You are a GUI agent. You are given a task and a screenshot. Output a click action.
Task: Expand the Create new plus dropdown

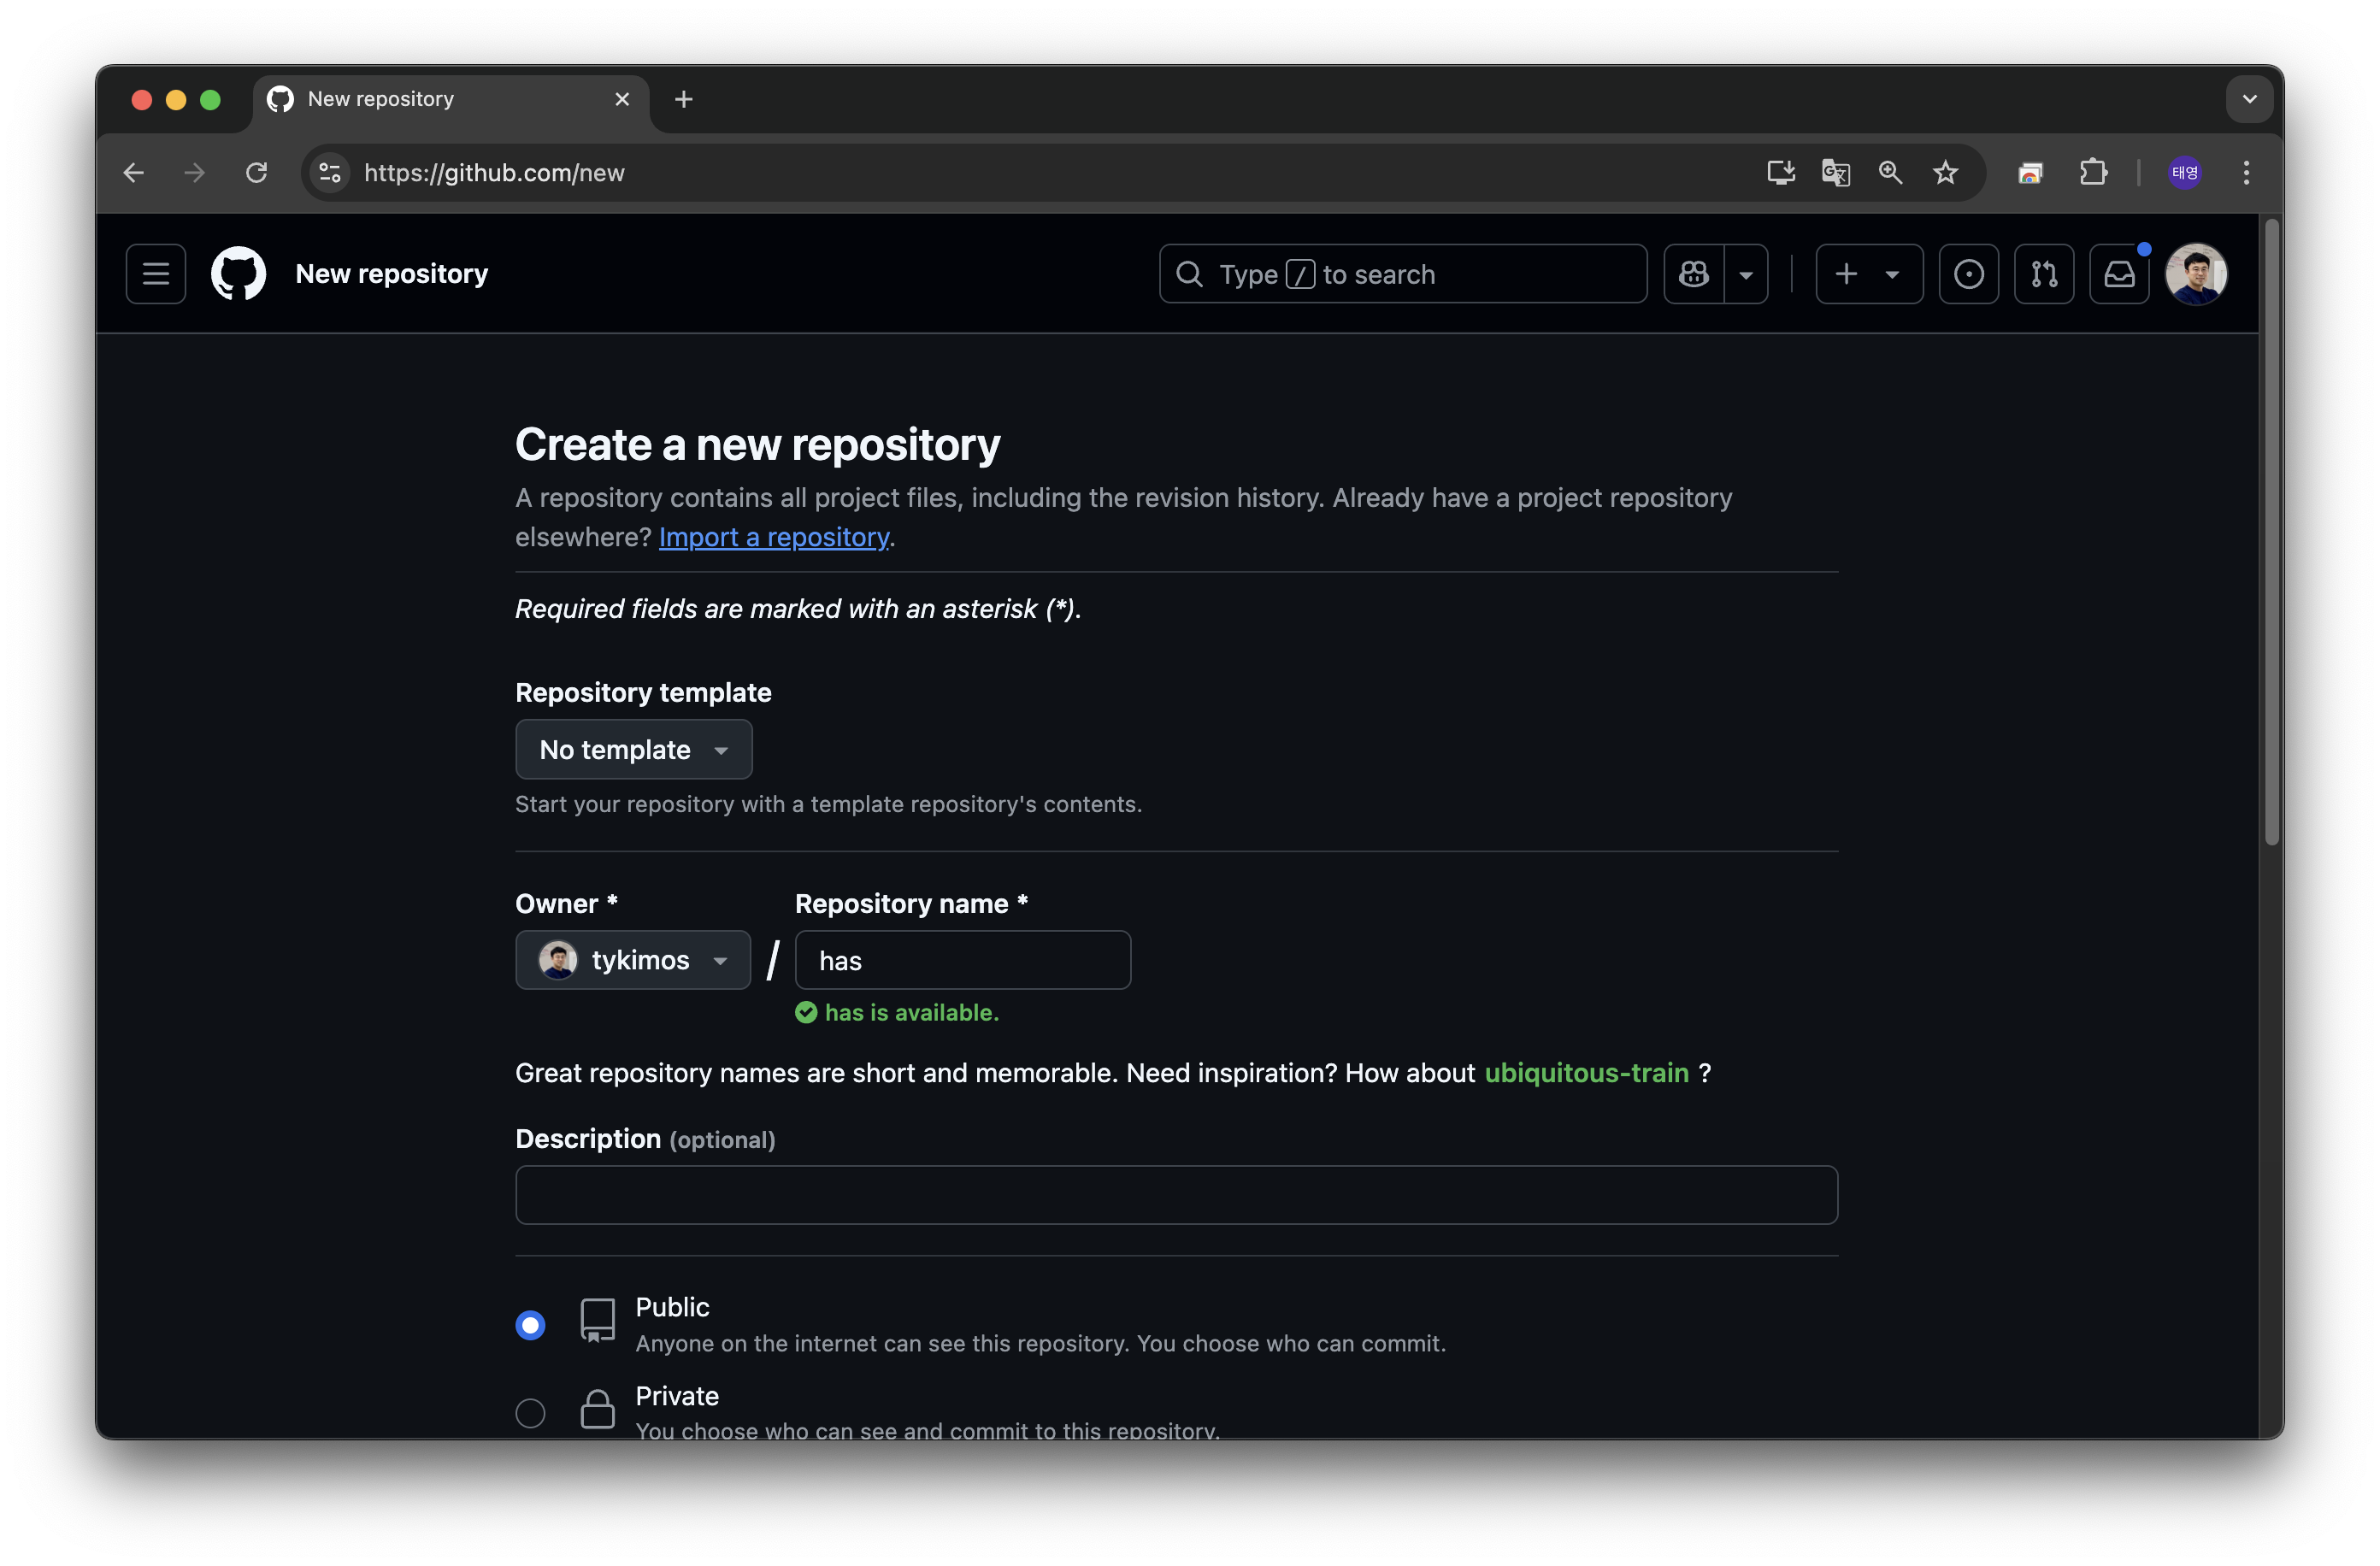[x=1868, y=274]
